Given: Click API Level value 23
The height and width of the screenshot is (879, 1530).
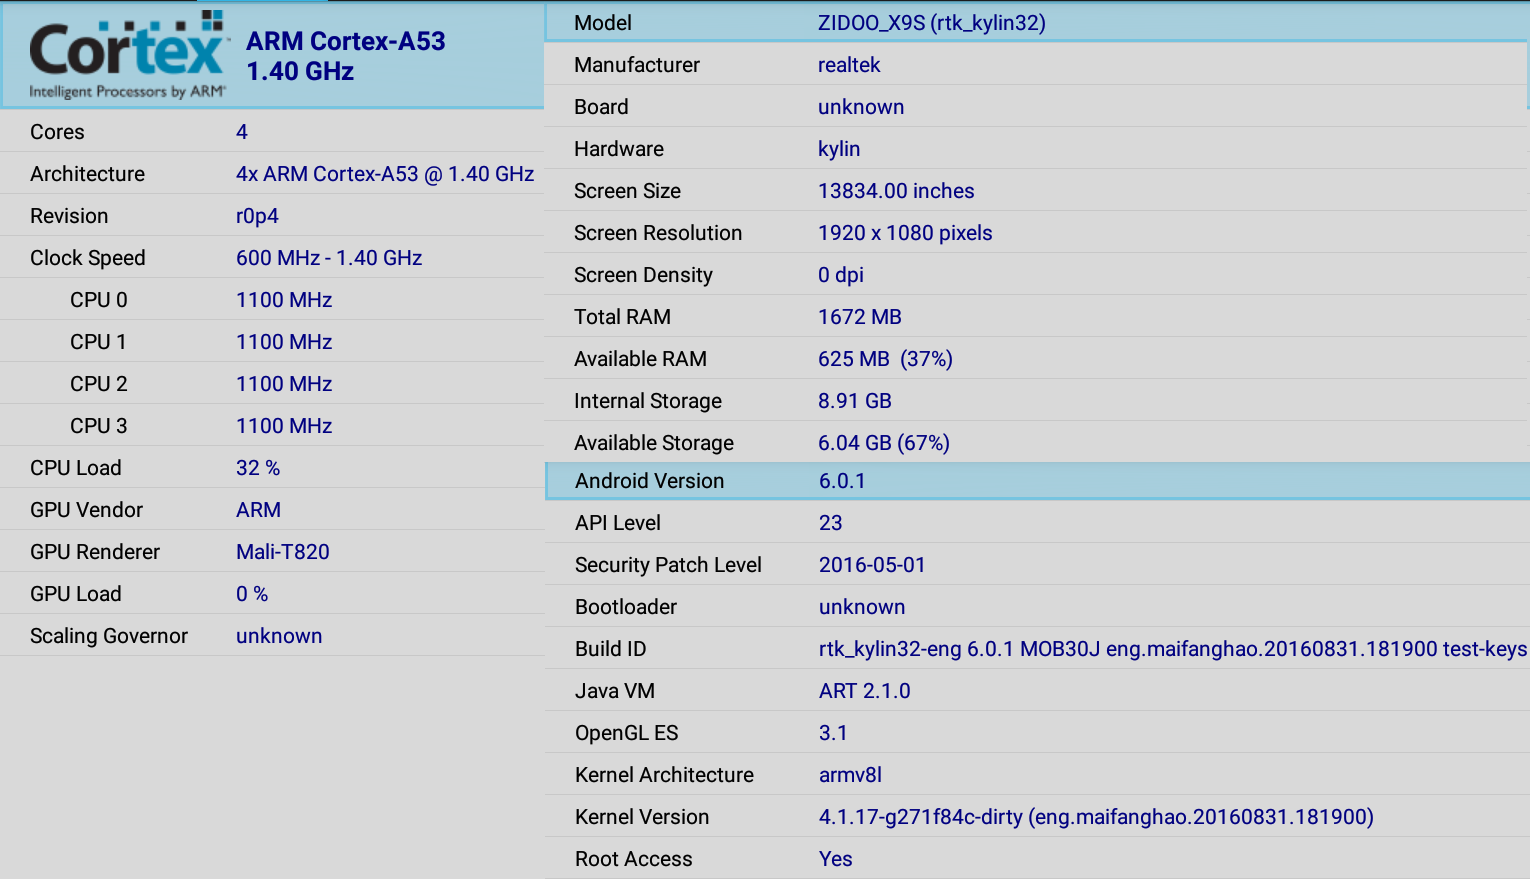Looking at the screenshot, I should [x=831, y=523].
